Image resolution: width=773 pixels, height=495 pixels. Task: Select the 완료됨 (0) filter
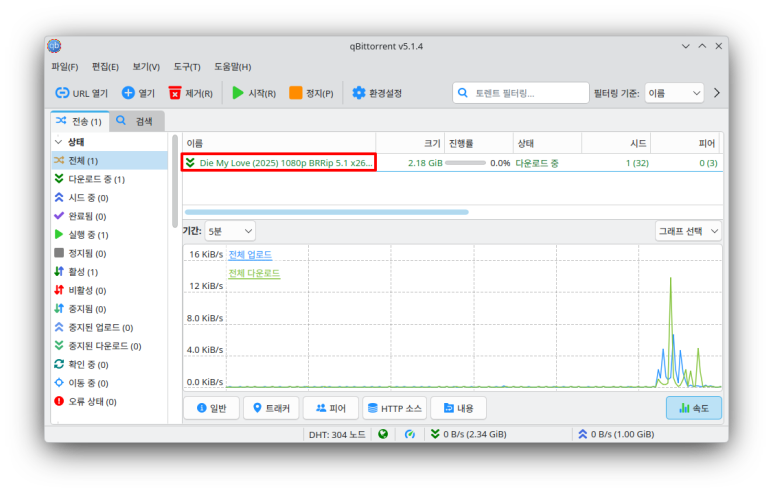click(109, 216)
